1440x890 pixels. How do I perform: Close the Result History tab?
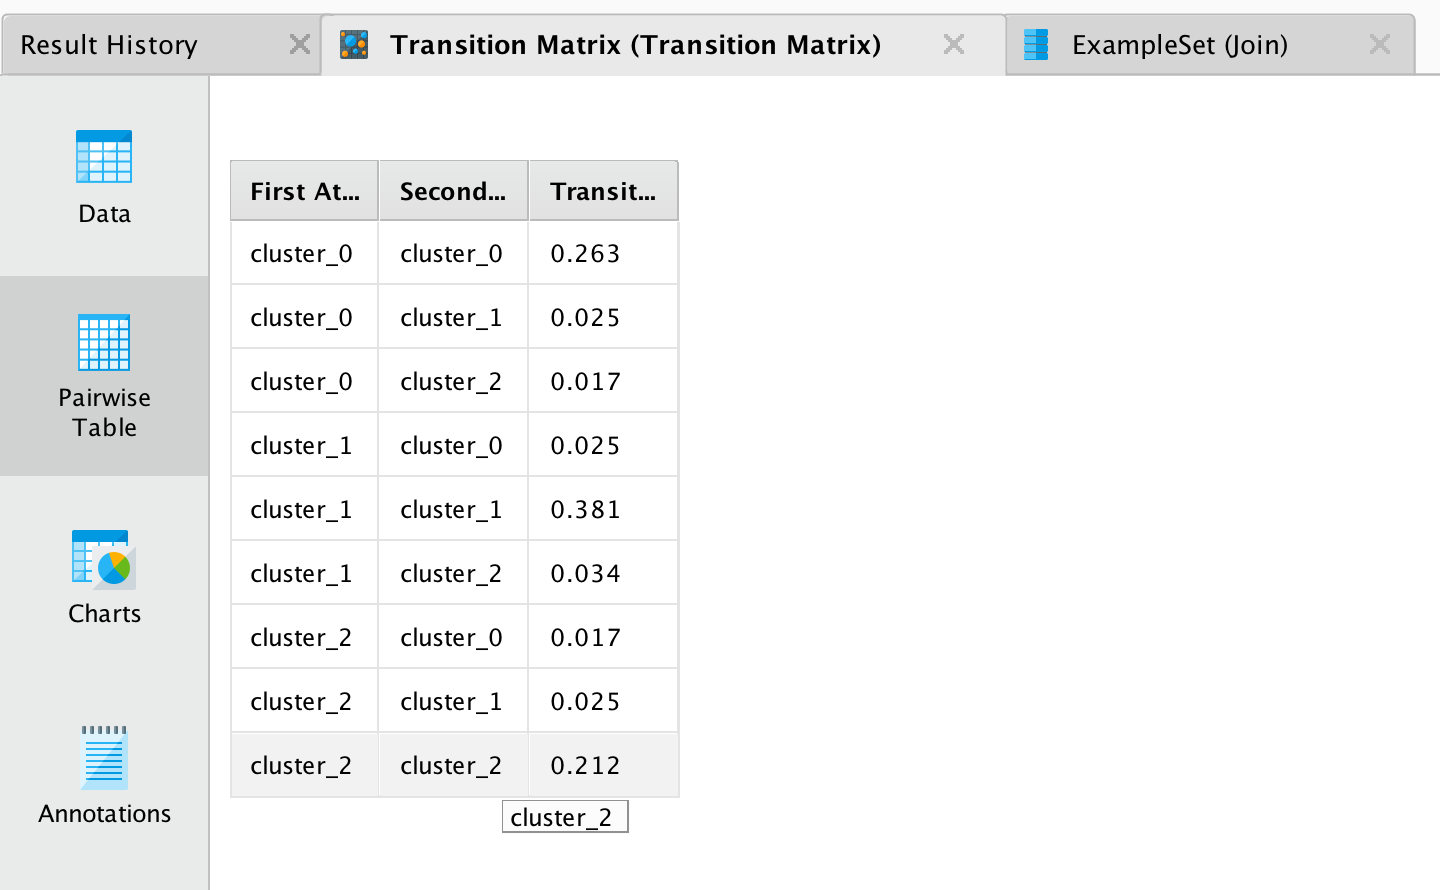[299, 44]
